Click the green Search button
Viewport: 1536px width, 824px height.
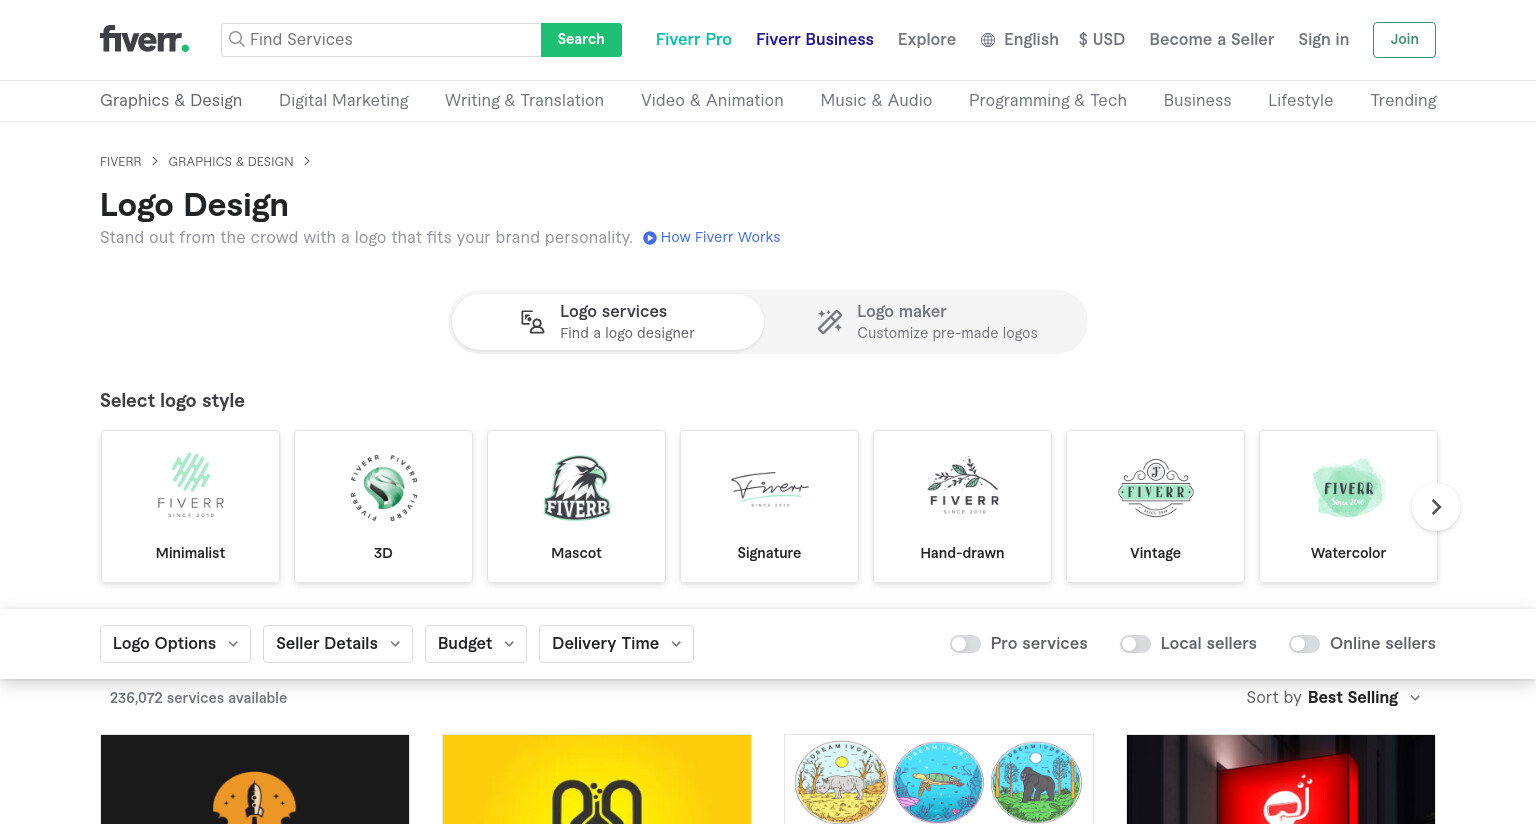(581, 40)
